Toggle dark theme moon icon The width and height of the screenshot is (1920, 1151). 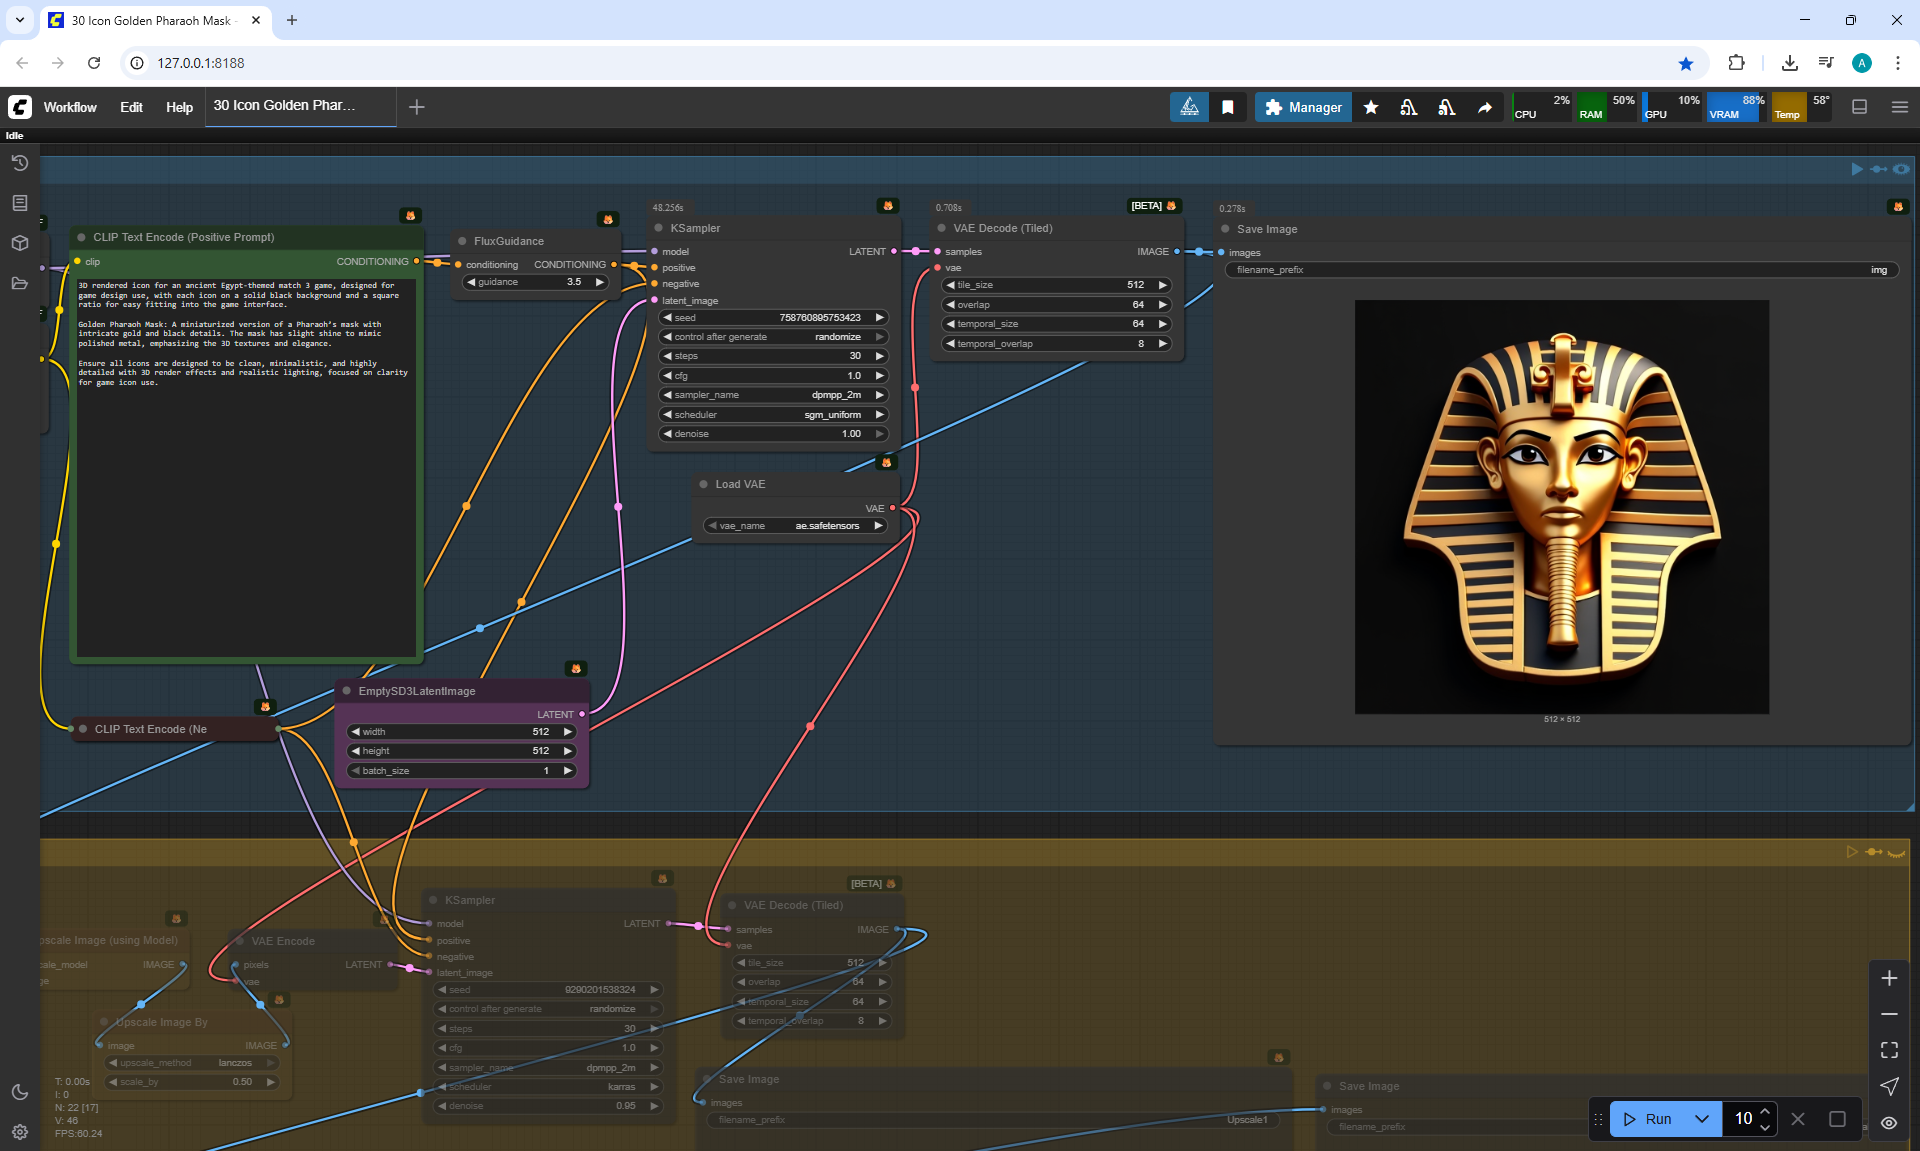(19, 1092)
